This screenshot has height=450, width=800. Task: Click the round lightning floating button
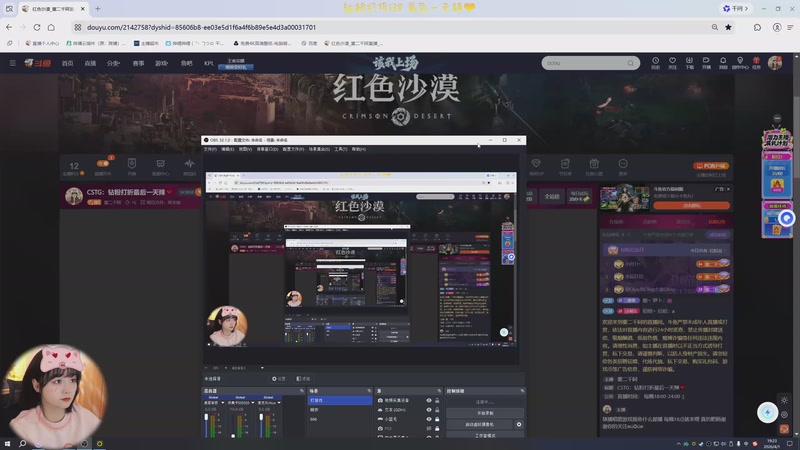click(767, 412)
